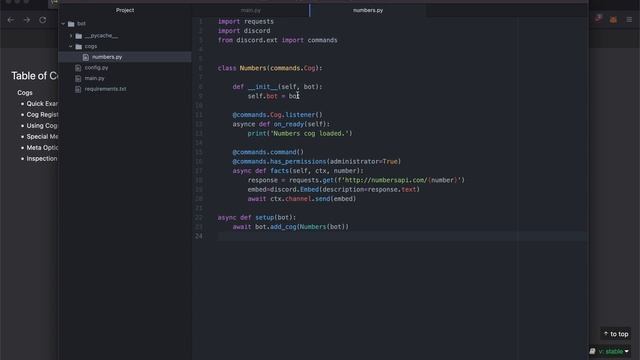This screenshot has width=640, height=360.
Task: Go back in the browser window
Action: (x=11, y=20)
